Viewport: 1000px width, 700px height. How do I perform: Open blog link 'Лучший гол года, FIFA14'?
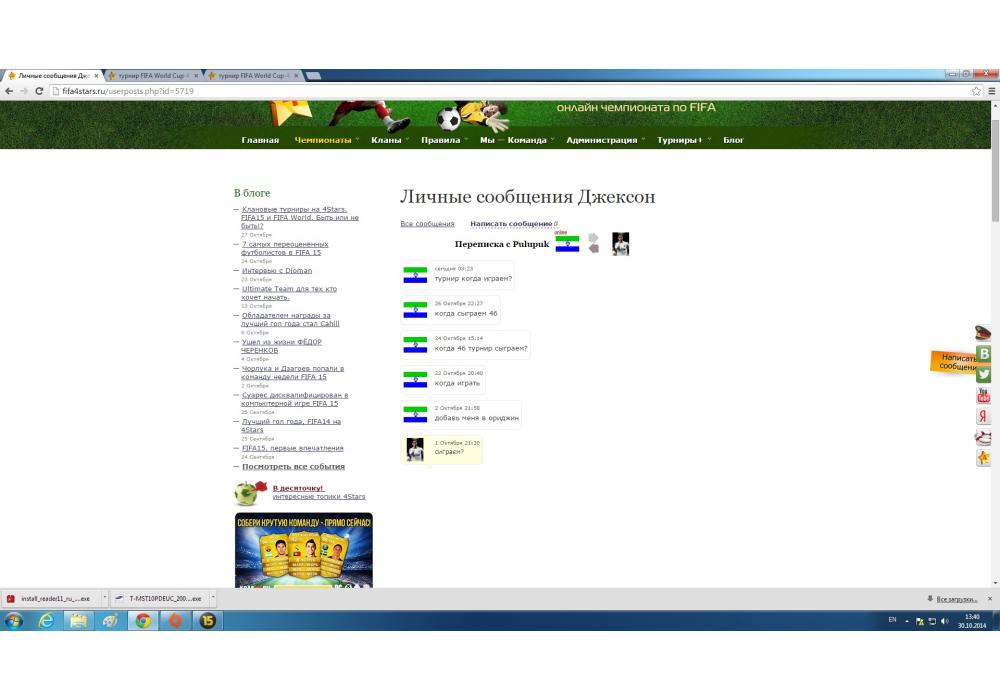tap(291, 425)
